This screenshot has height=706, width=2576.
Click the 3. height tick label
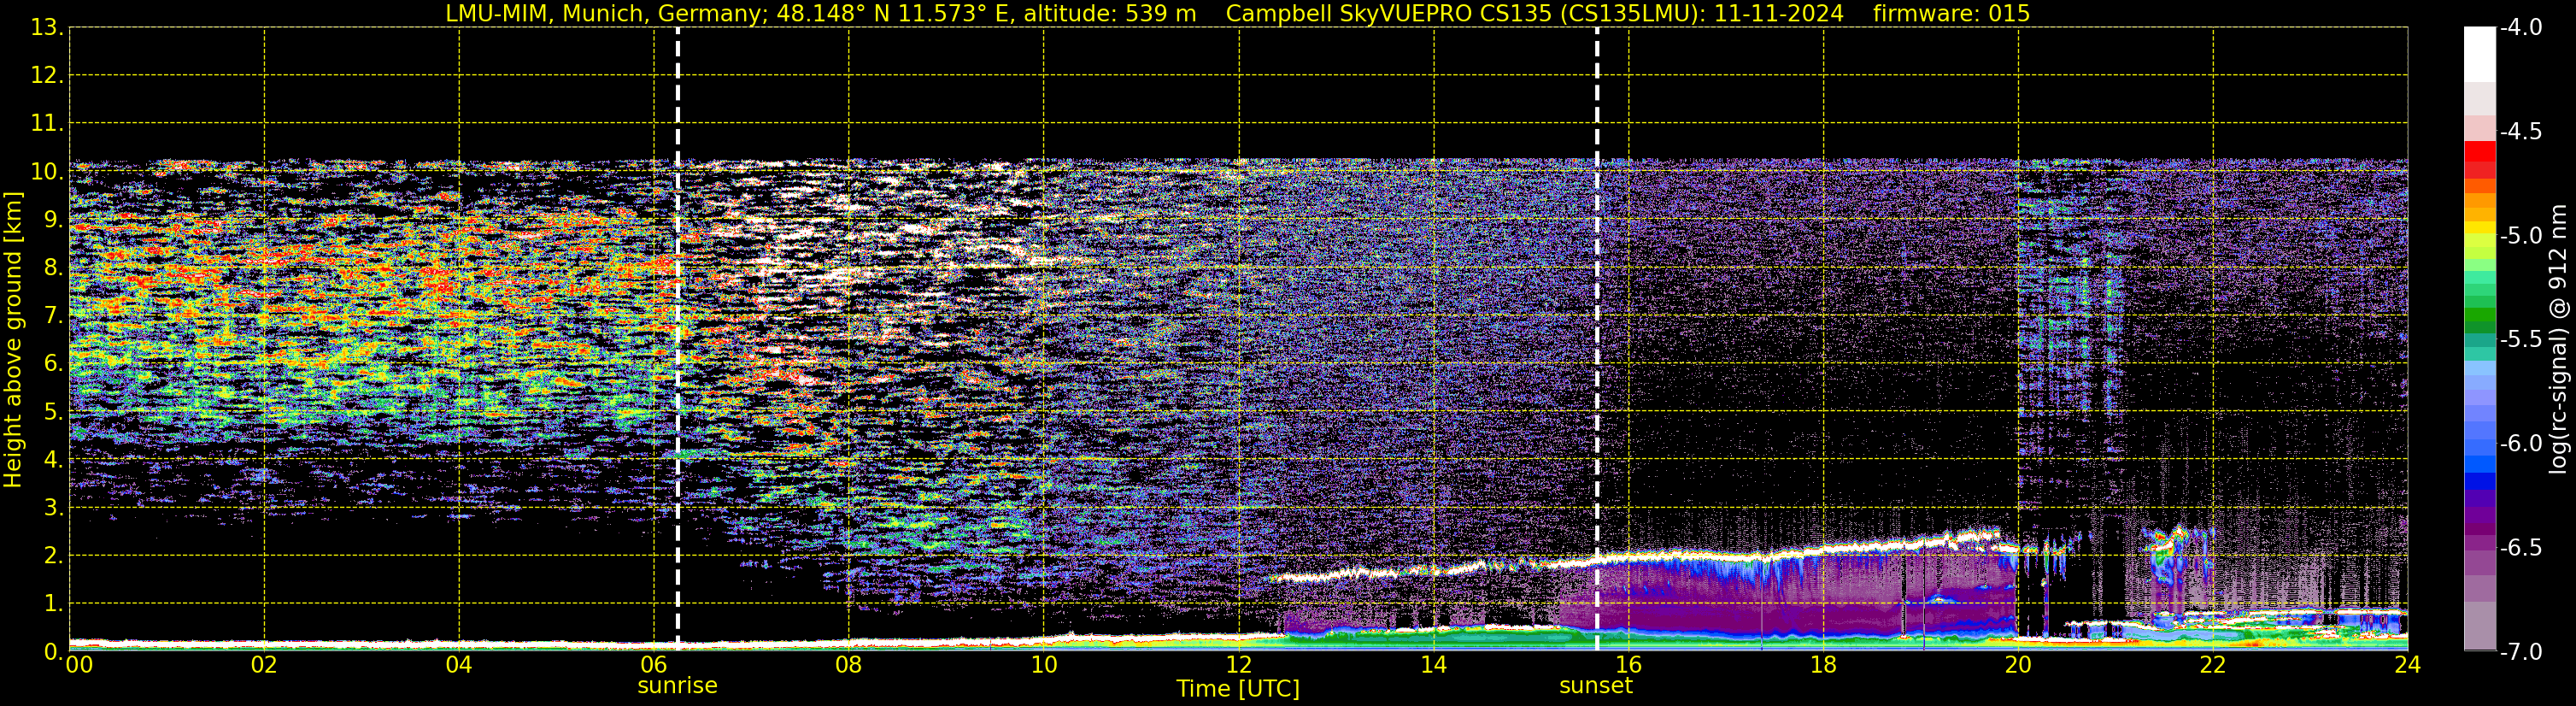(53, 507)
